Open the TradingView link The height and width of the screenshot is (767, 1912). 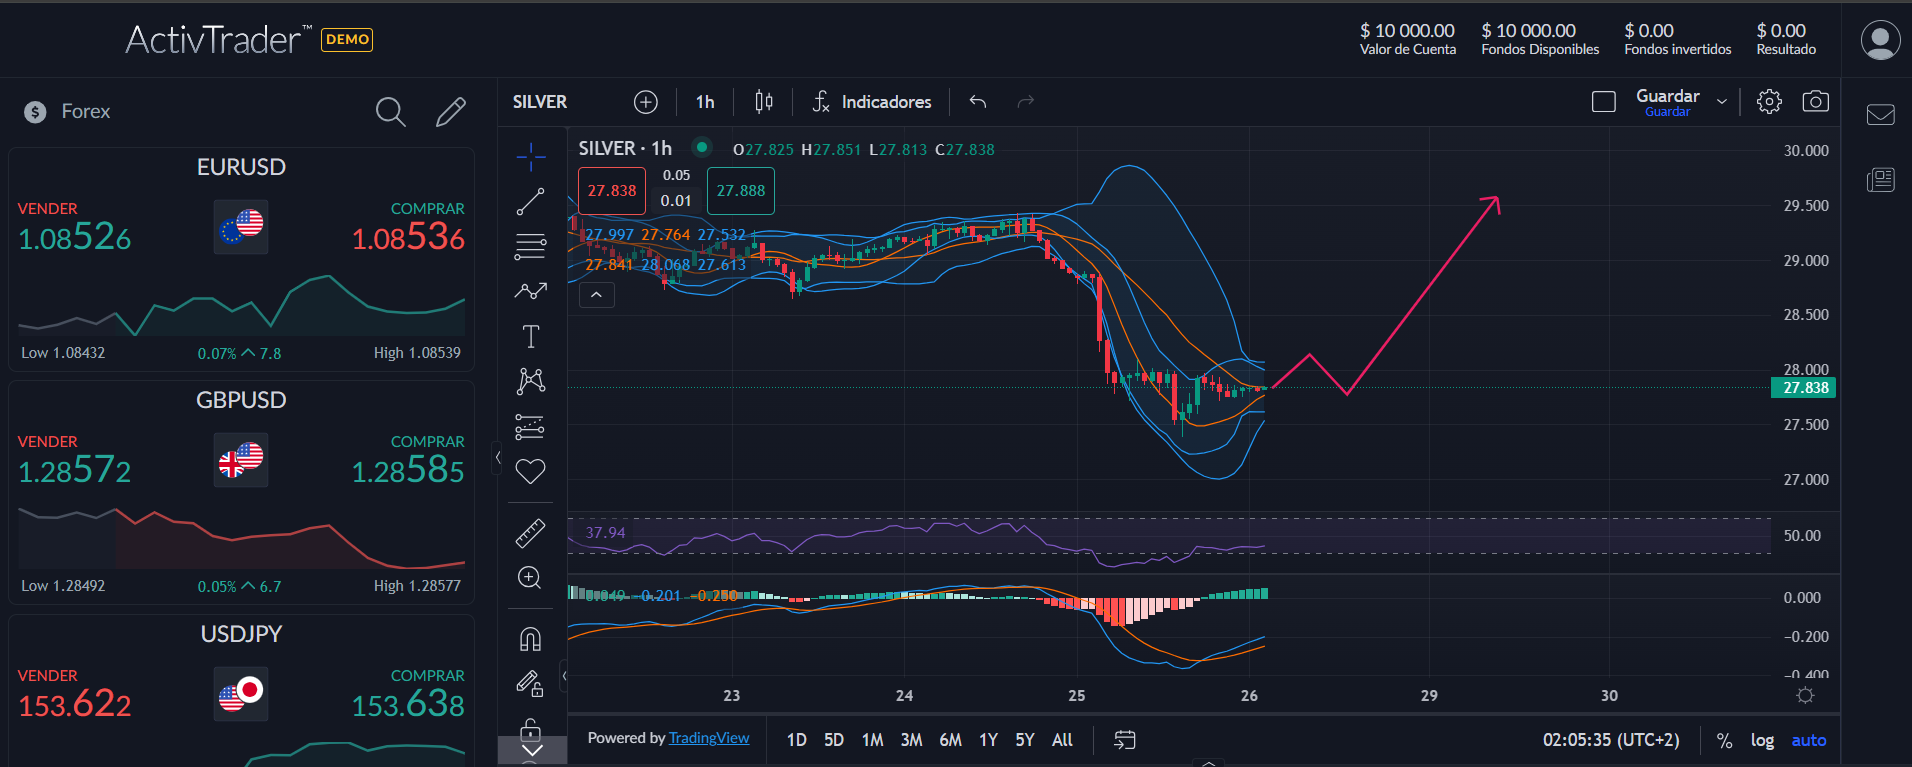click(708, 738)
